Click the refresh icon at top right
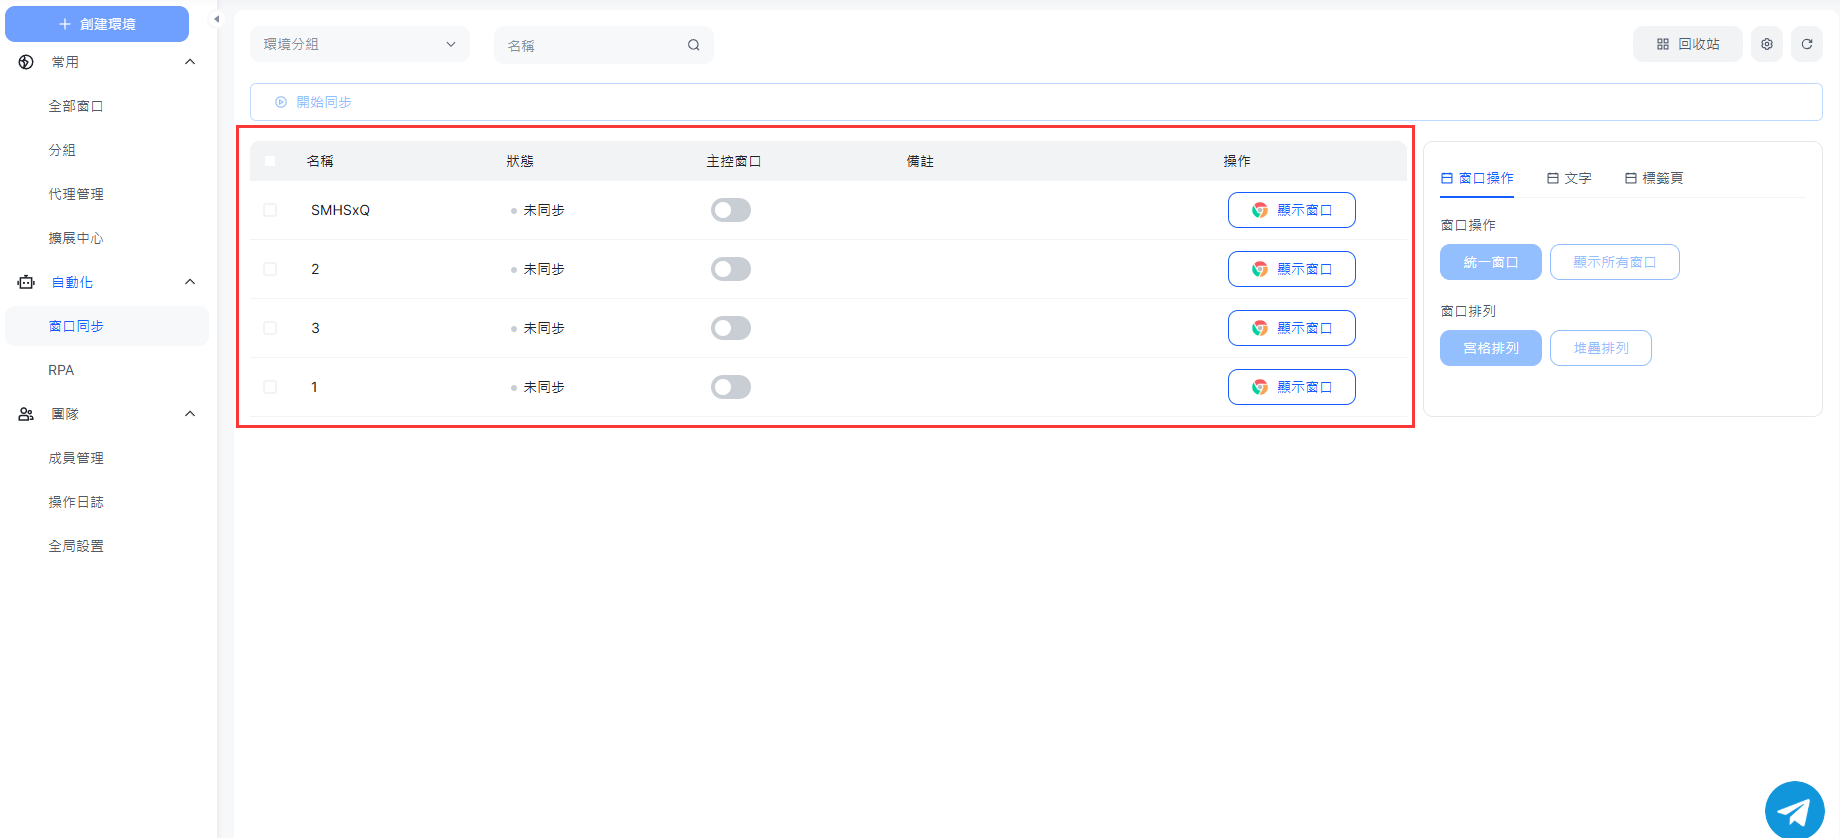1840x838 pixels. tap(1807, 44)
